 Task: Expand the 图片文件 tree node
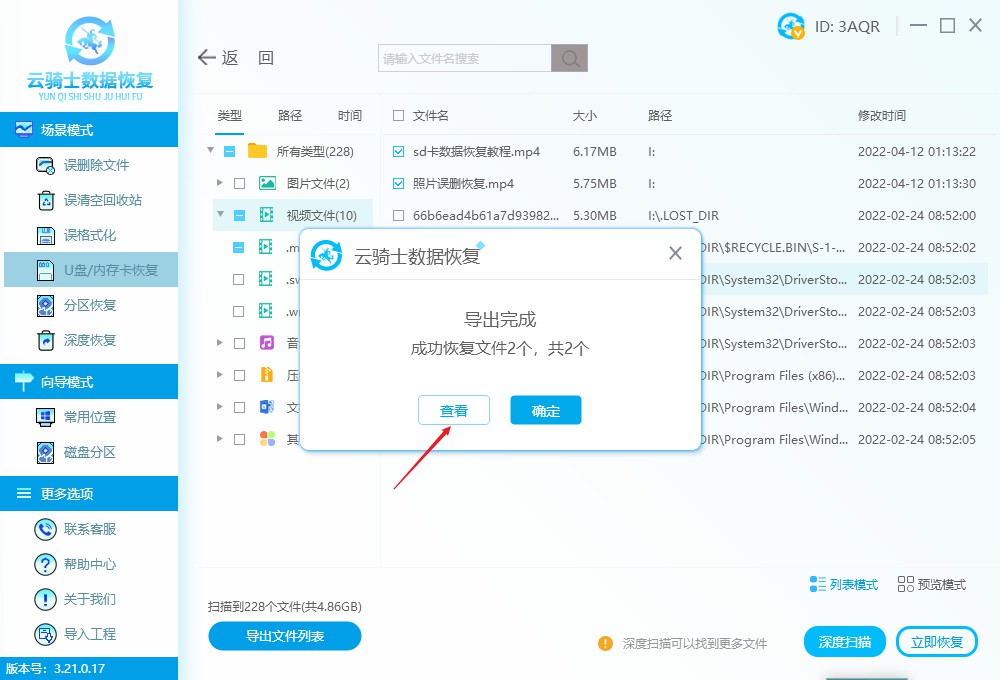point(220,183)
